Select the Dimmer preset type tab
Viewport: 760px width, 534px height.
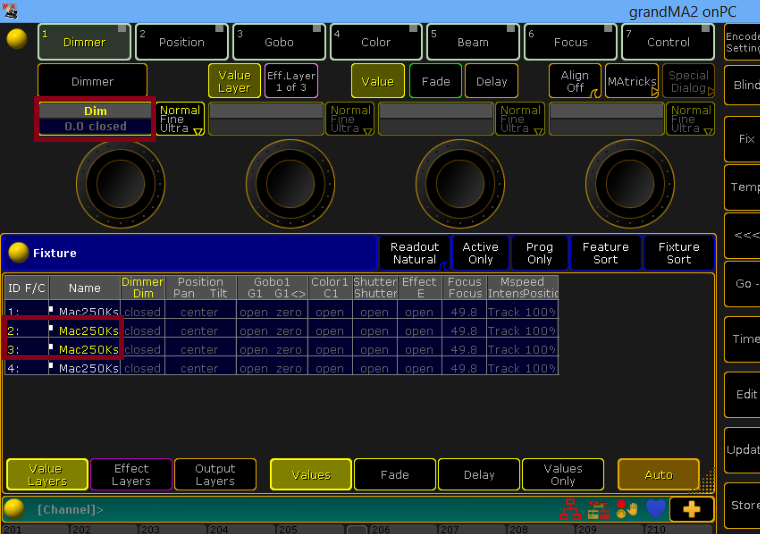click(x=84, y=42)
